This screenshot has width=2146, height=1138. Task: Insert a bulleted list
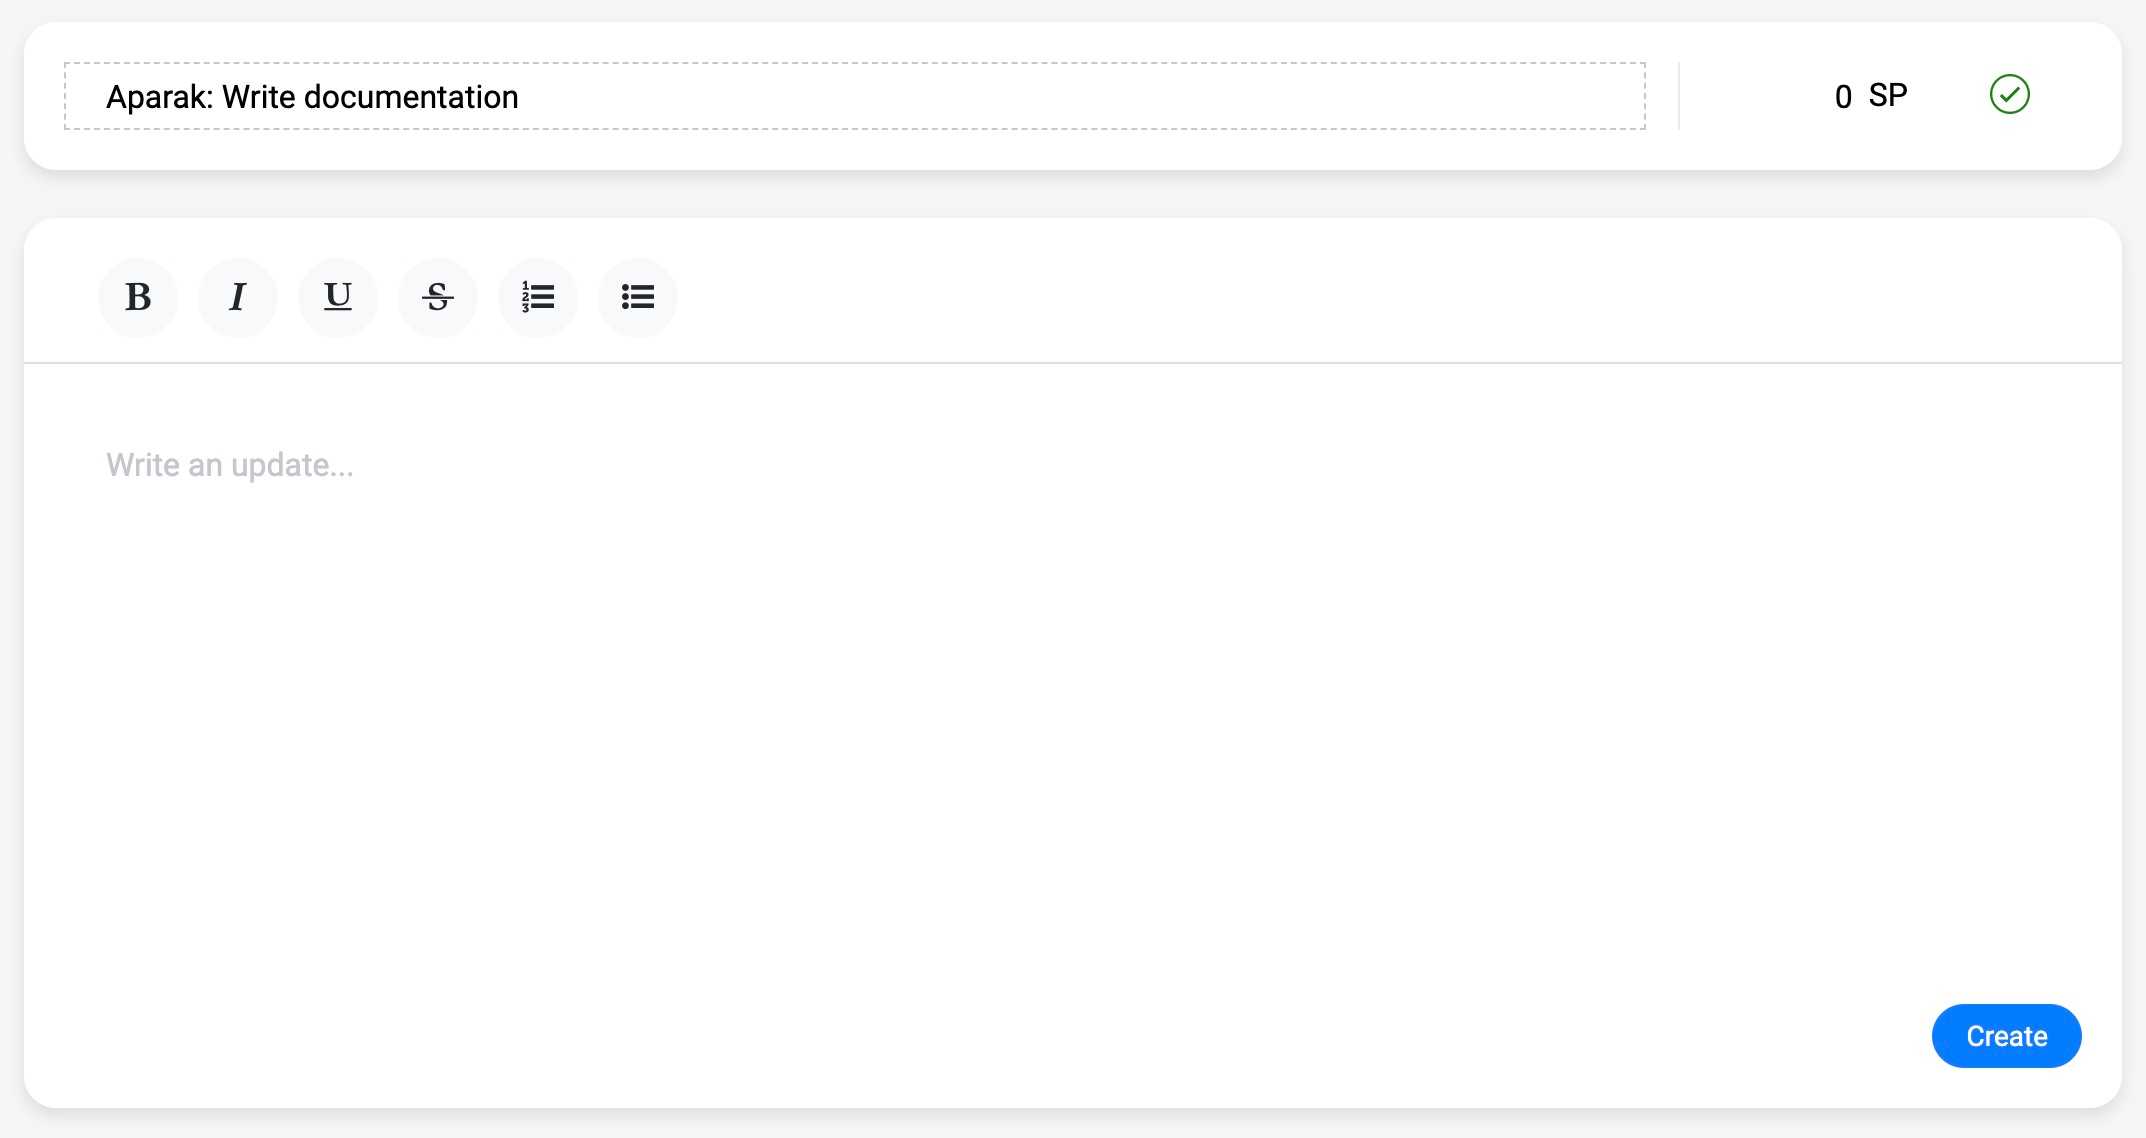tap(638, 297)
